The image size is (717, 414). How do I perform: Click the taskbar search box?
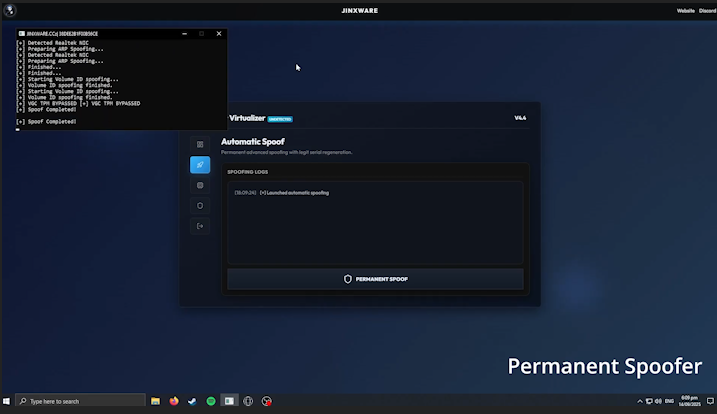tap(80, 401)
